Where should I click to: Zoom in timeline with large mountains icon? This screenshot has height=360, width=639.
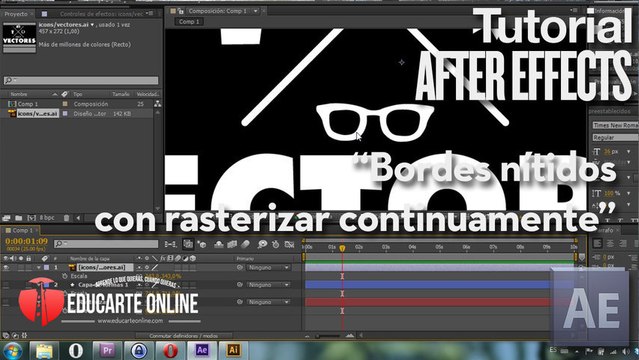(350, 336)
